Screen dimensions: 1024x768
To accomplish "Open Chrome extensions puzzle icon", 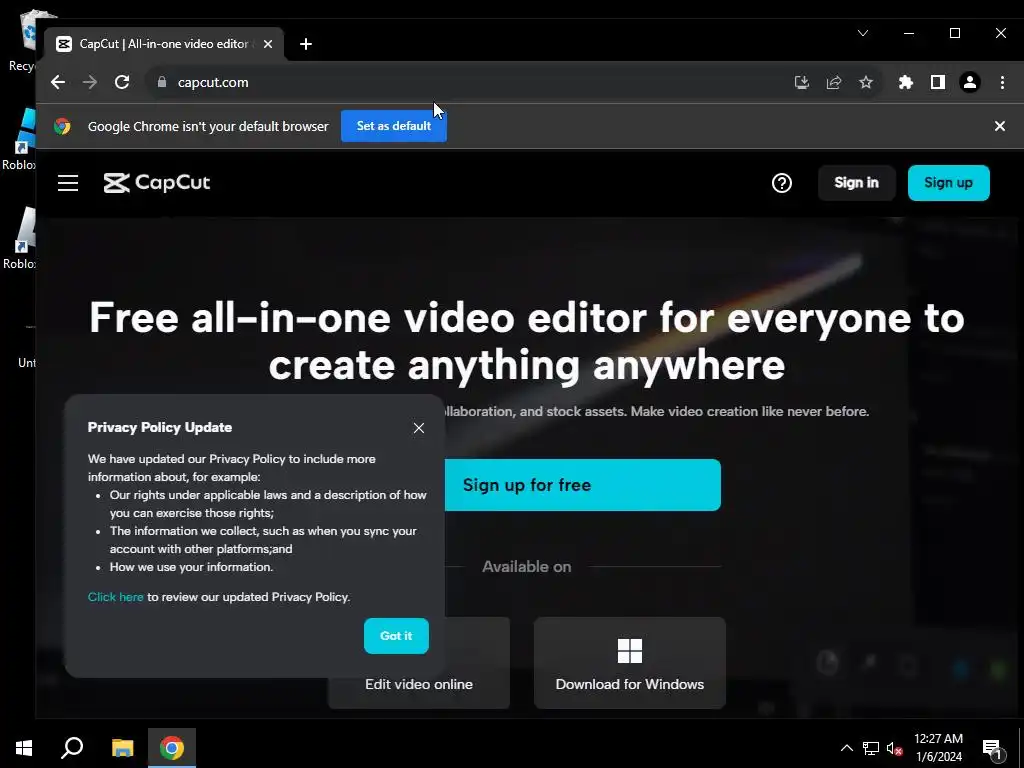I will pos(905,82).
